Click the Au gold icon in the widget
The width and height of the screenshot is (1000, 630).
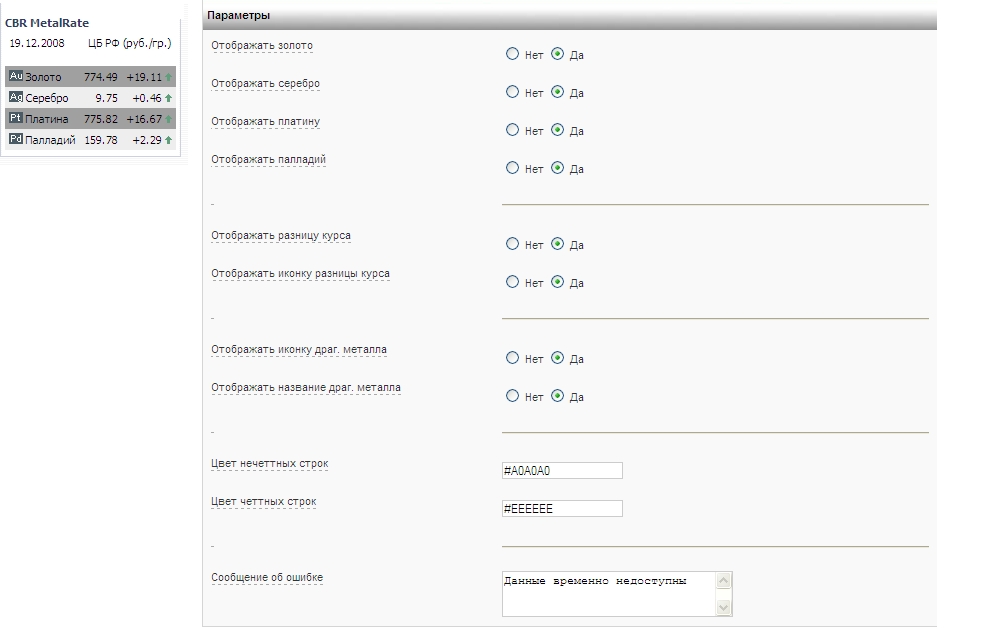click(x=15, y=76)
